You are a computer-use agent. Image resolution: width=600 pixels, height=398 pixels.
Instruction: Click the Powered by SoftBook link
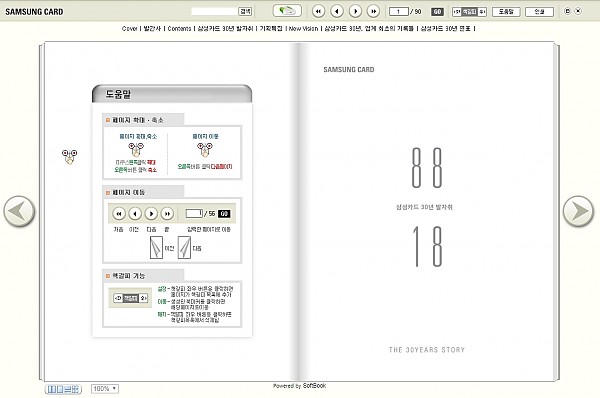[x=300, y=386]
